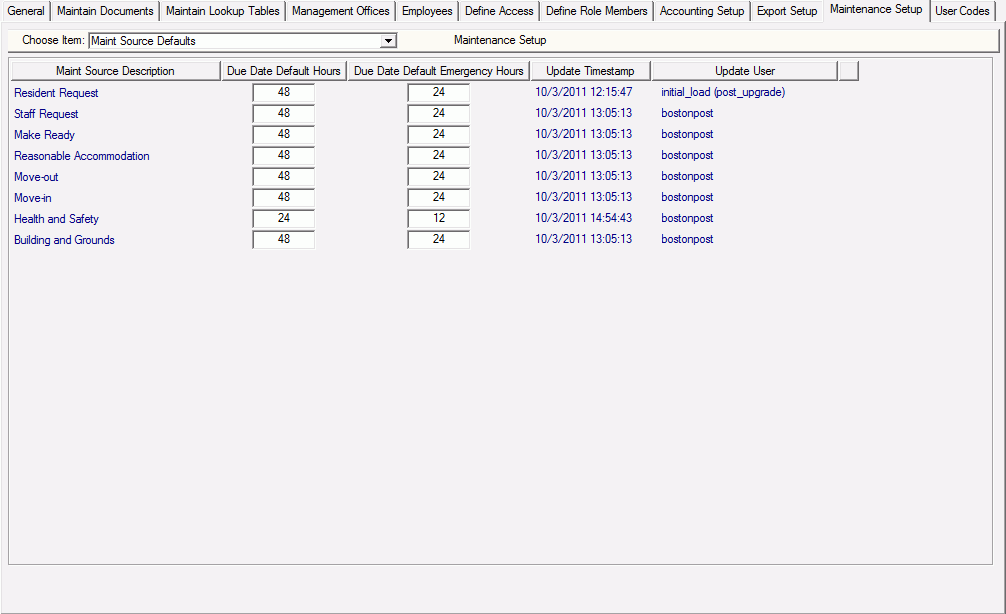Select the Reasonable Accommodation row label
Image resolution: width=1006 pixels, height=614 pixels.
(x=81, y=156)
